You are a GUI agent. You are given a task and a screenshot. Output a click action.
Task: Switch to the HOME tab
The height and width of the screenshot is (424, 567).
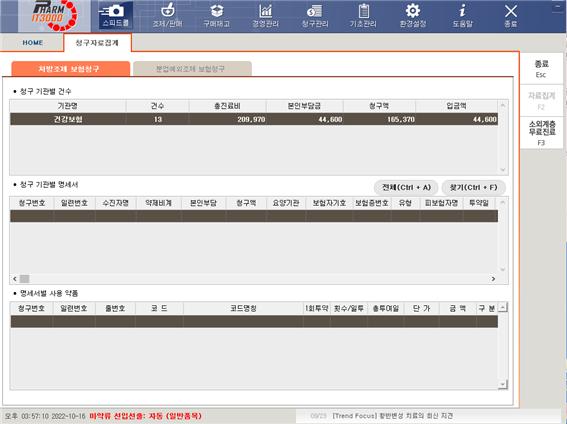(33, 43)
